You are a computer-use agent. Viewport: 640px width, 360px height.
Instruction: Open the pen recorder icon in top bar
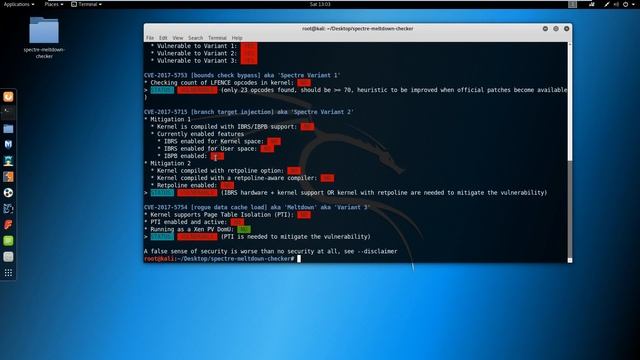tap(607, 4)
